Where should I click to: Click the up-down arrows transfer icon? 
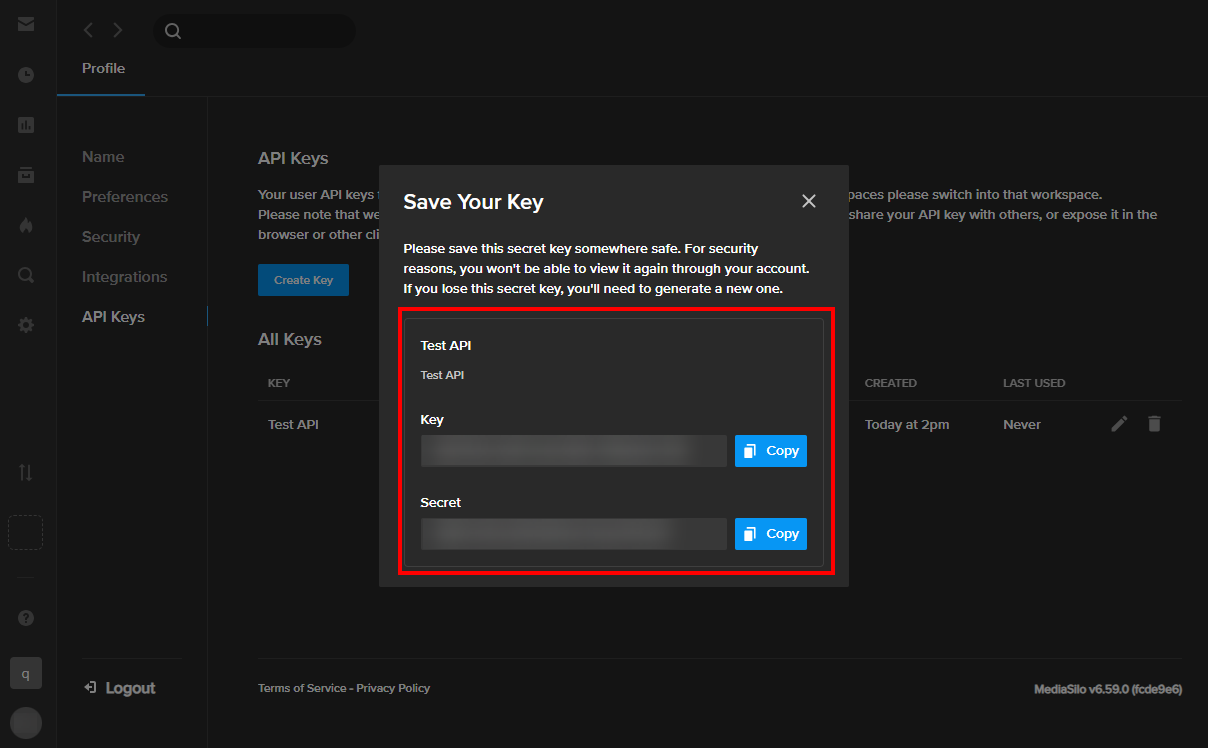(26, 473)
